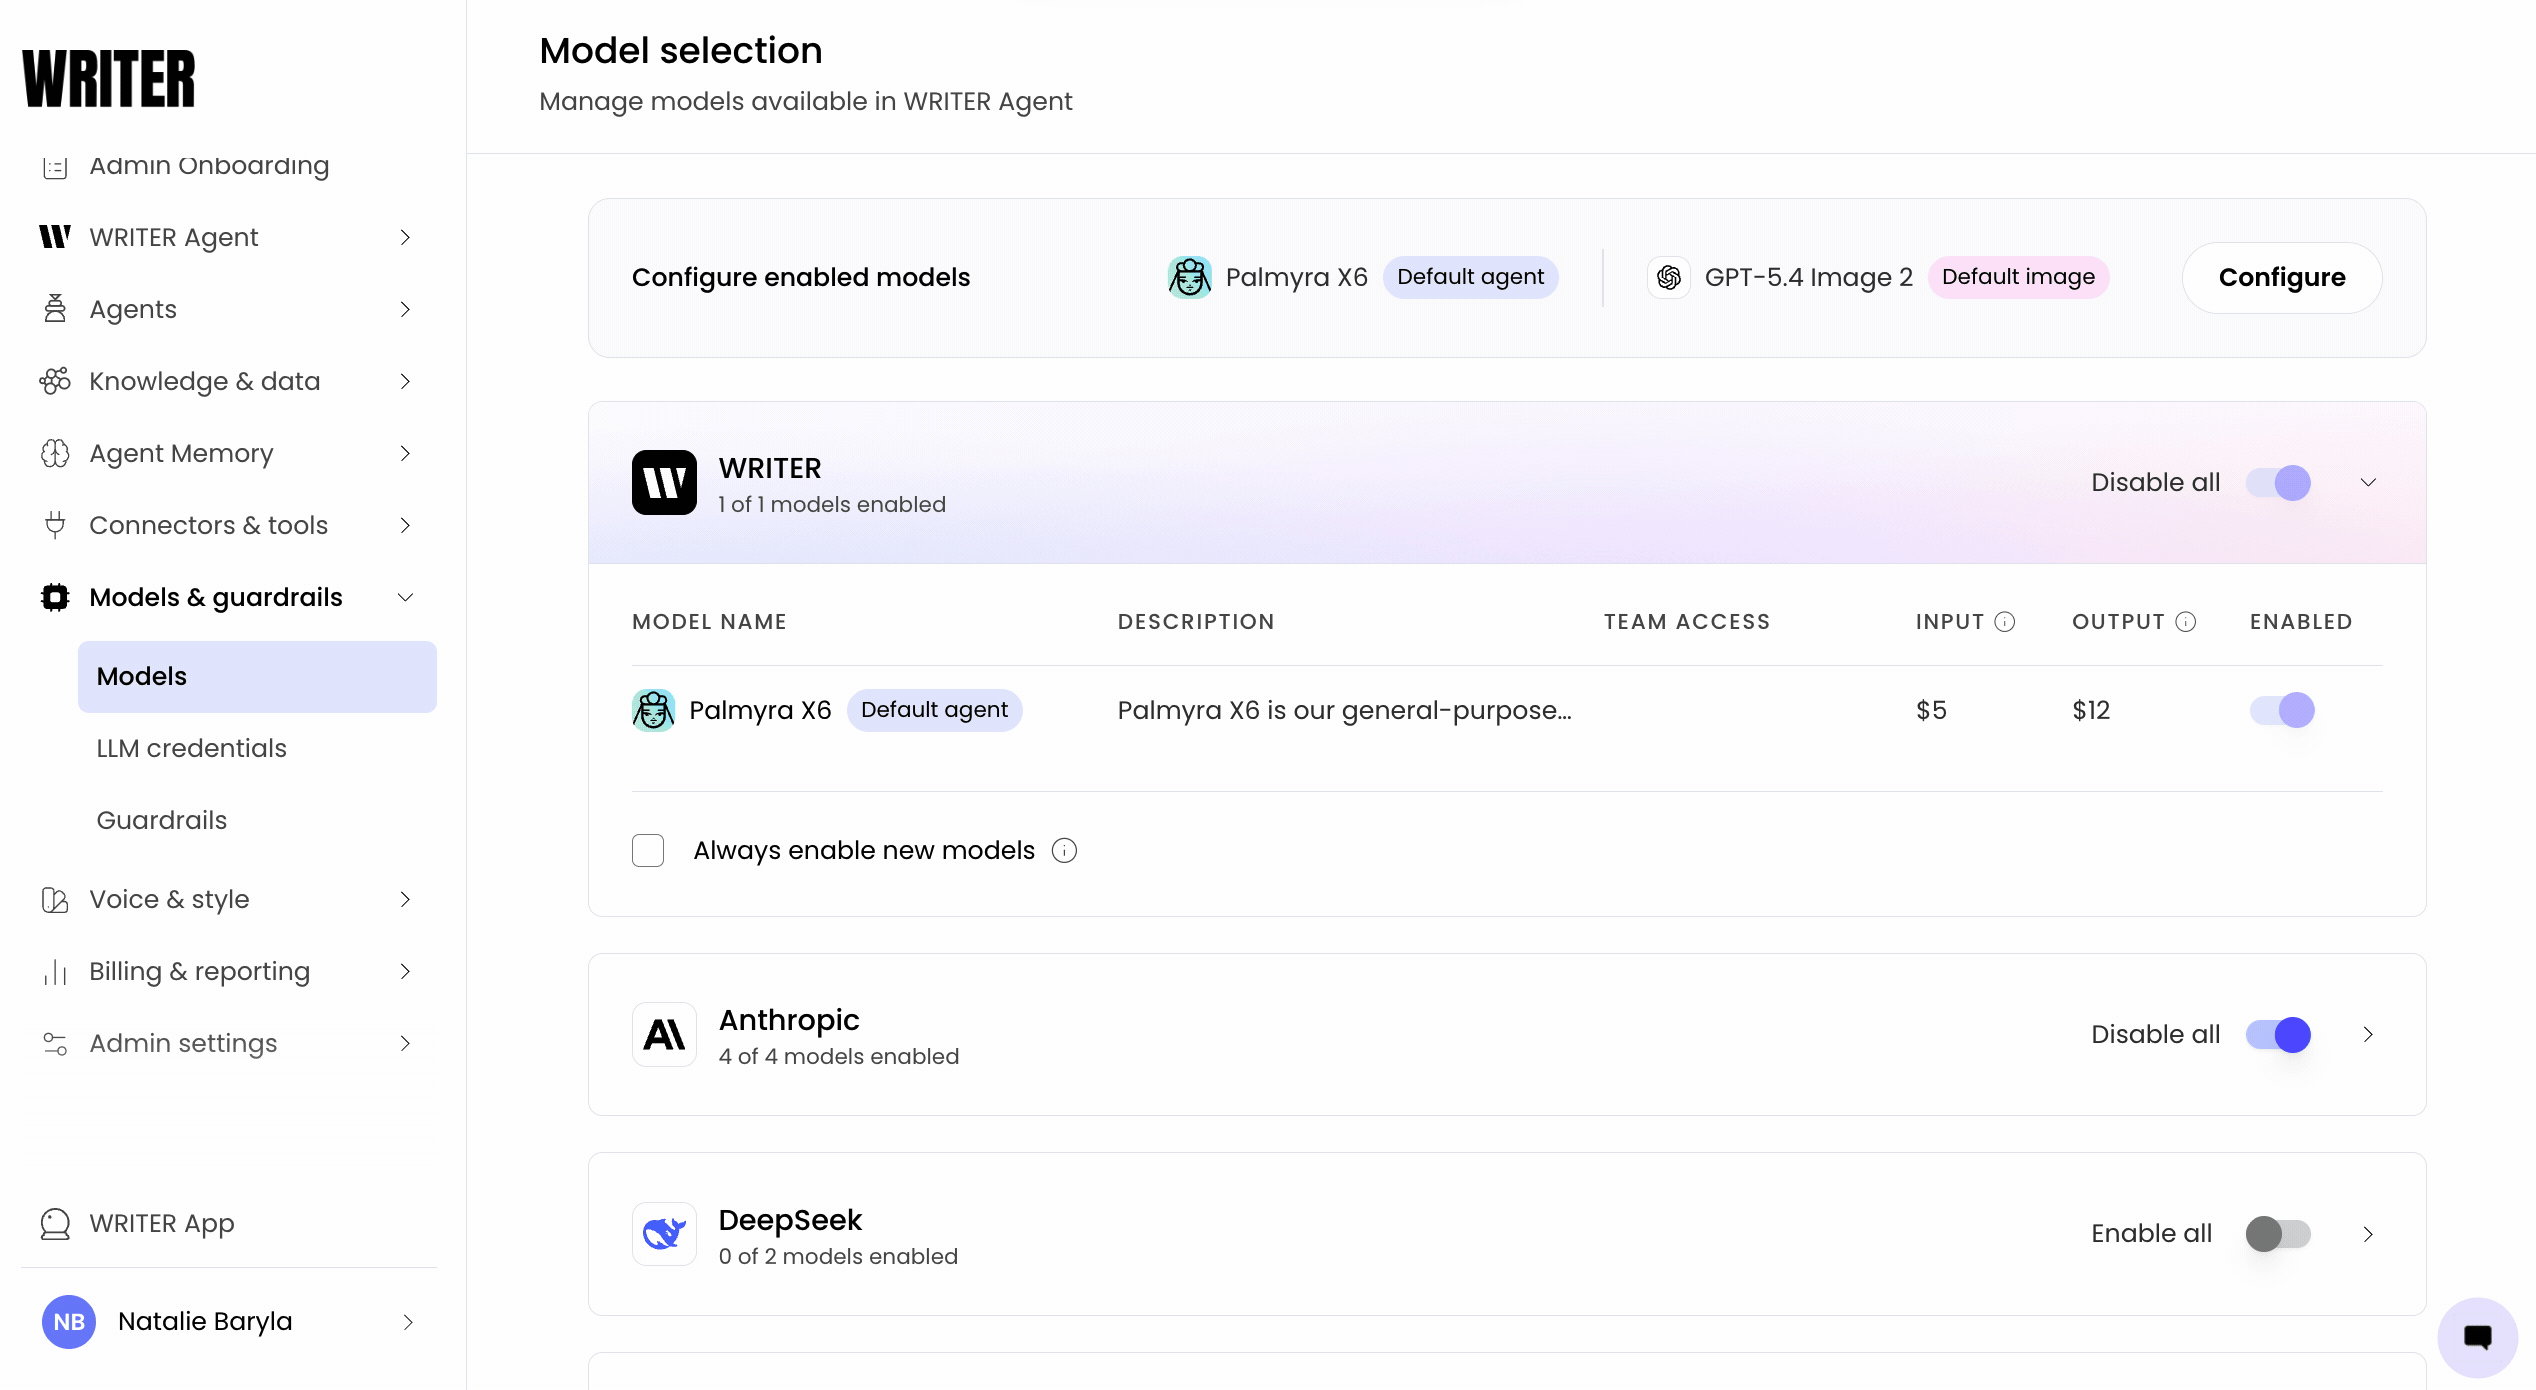Click the info icon next to INPUT

tap(2005, 622)
